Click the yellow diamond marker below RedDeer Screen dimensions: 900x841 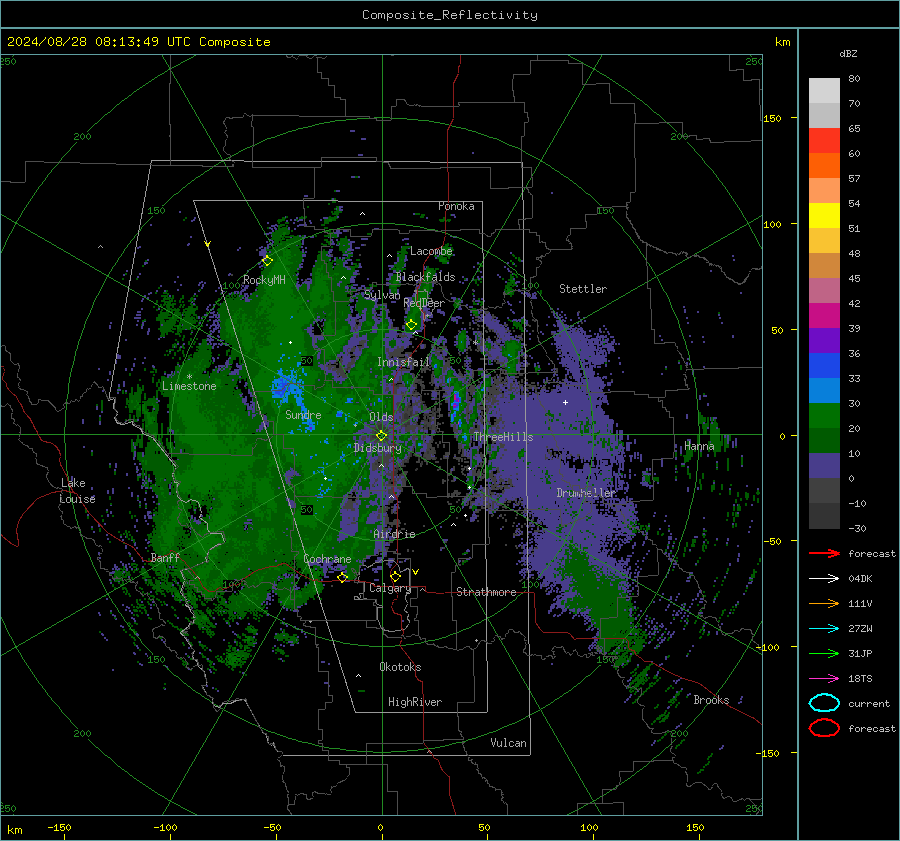tap(411, 325)
